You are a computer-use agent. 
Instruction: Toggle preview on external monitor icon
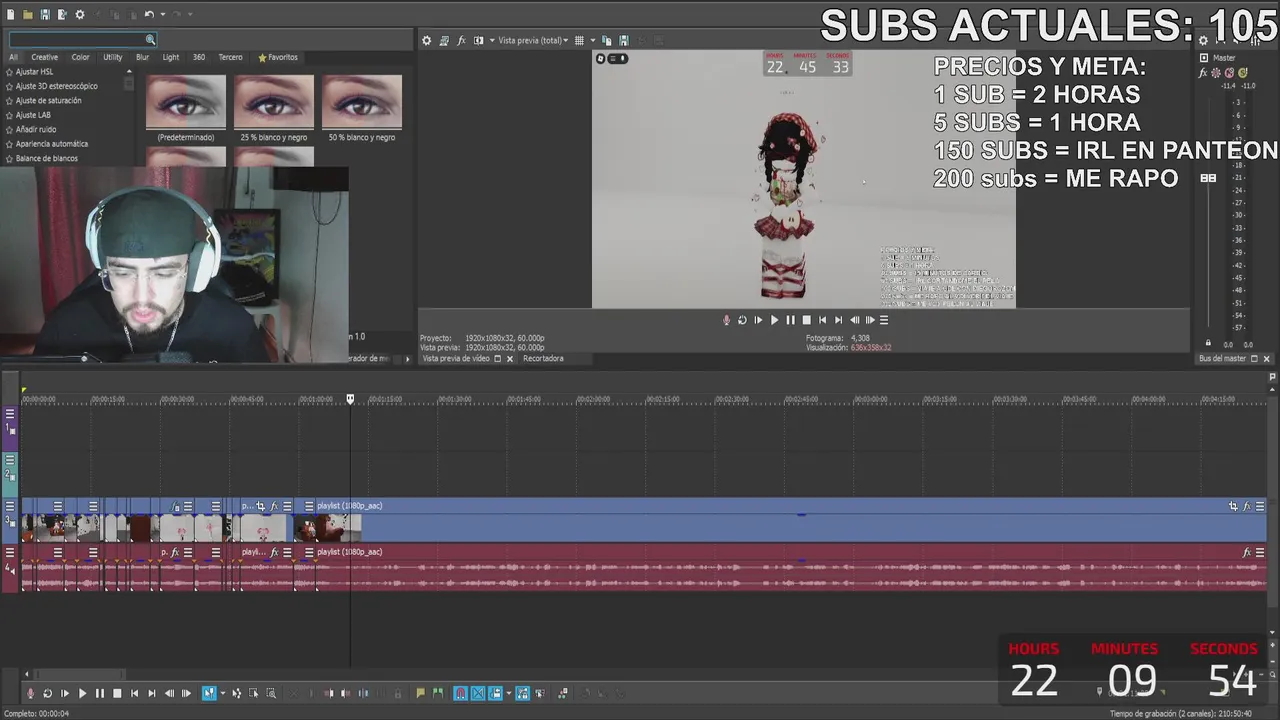444,40
